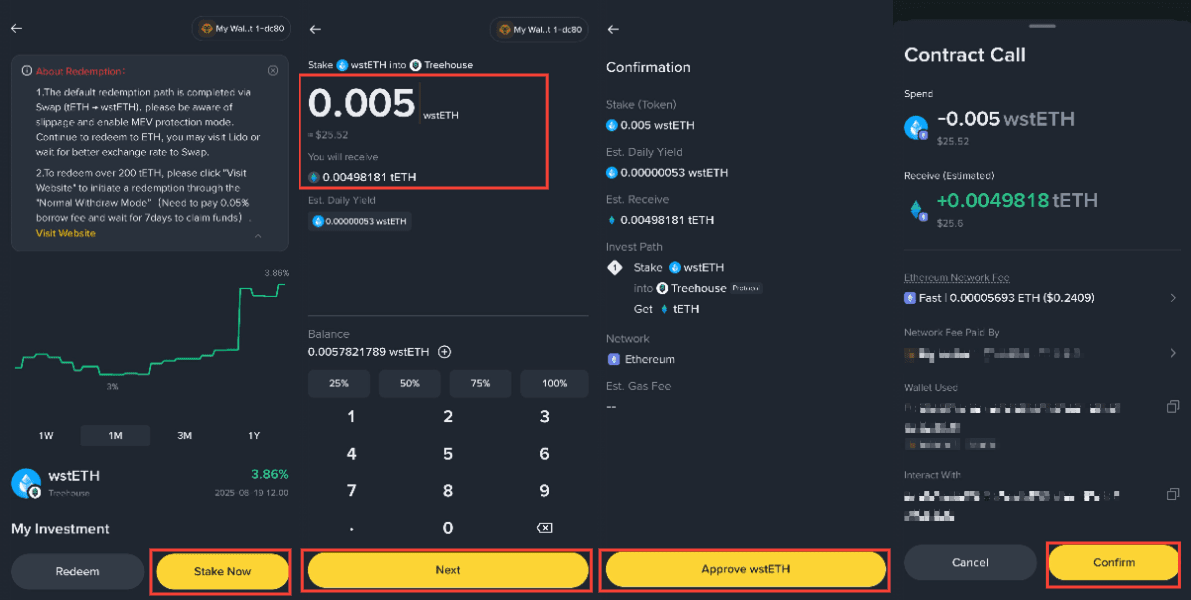Copy the Interact With contract address
Image resolution: width=1191 pixels, height=600 pixels.
pyautogui.click(x=1173, y=494)
